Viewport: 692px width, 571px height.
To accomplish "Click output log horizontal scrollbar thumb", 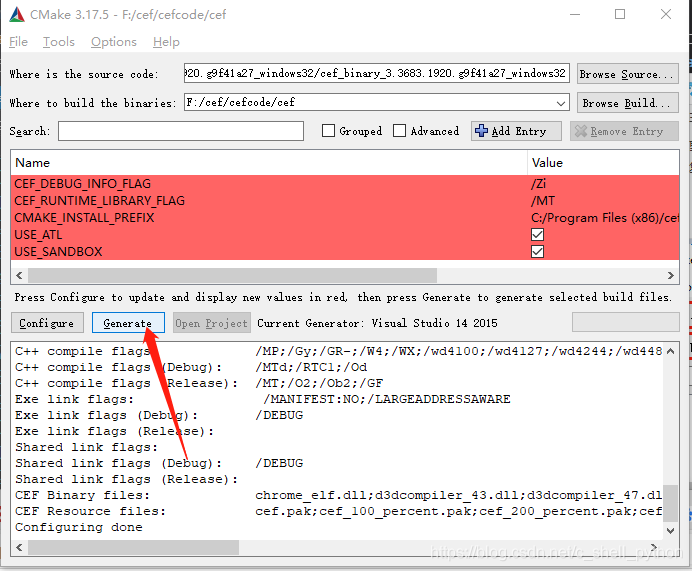I will 134,548.
